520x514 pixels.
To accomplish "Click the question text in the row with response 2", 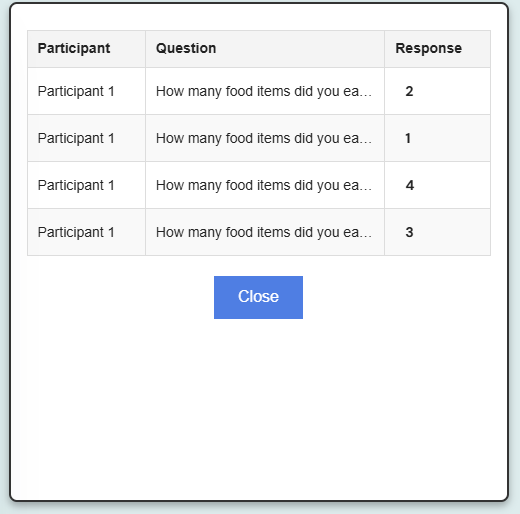I will [x=264, y=91].
